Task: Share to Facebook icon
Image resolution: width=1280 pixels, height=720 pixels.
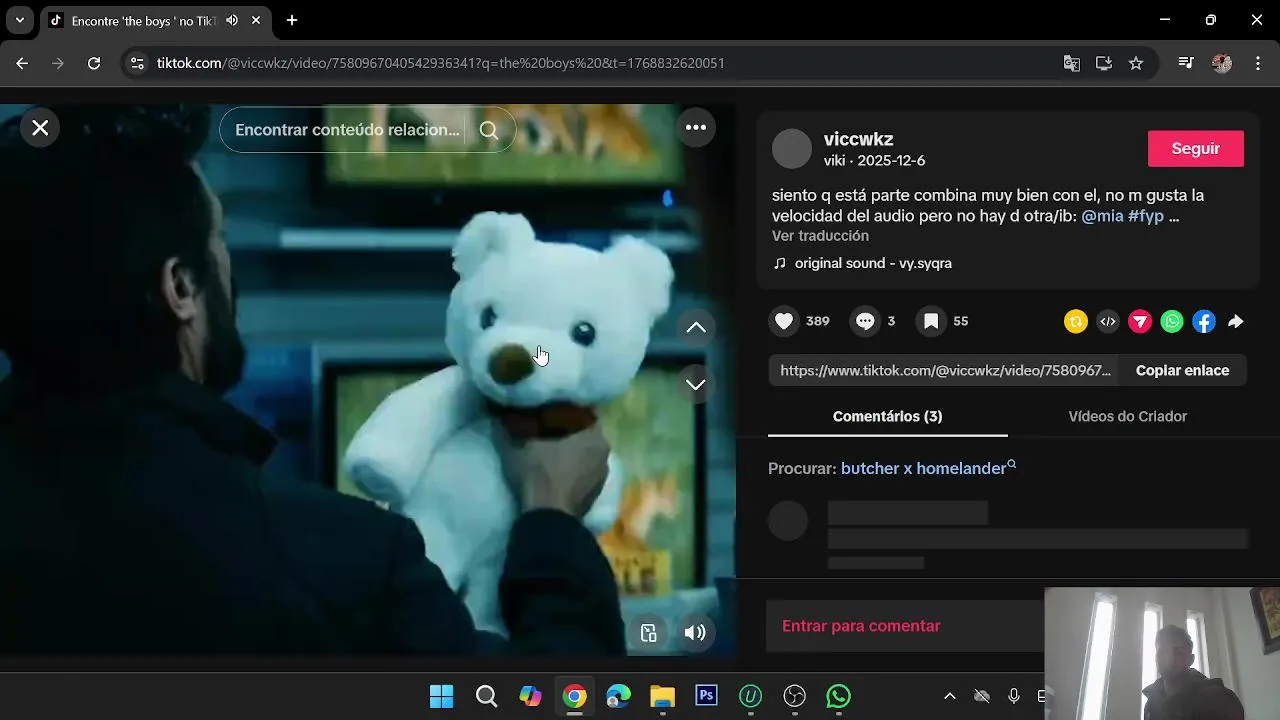Action: (x=1204, y=321)
